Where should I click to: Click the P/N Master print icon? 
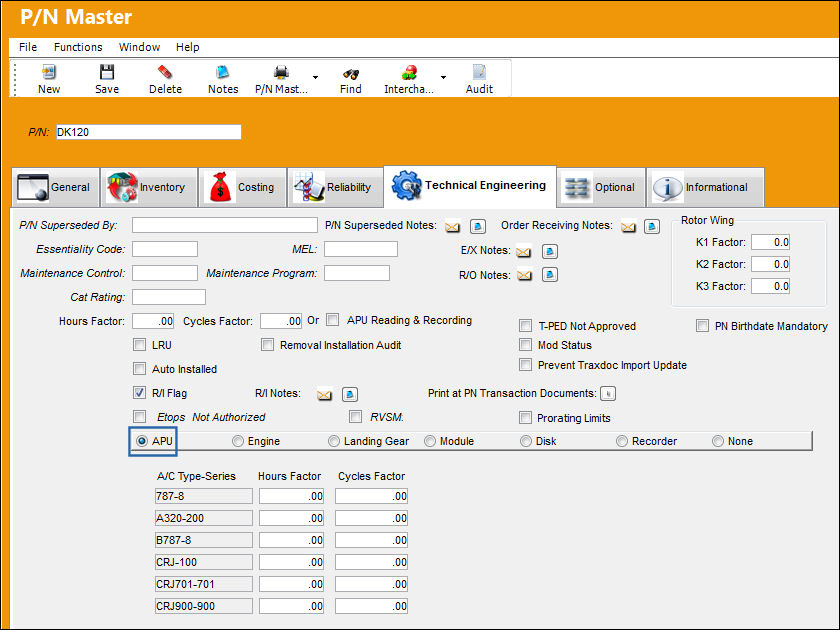281,72
